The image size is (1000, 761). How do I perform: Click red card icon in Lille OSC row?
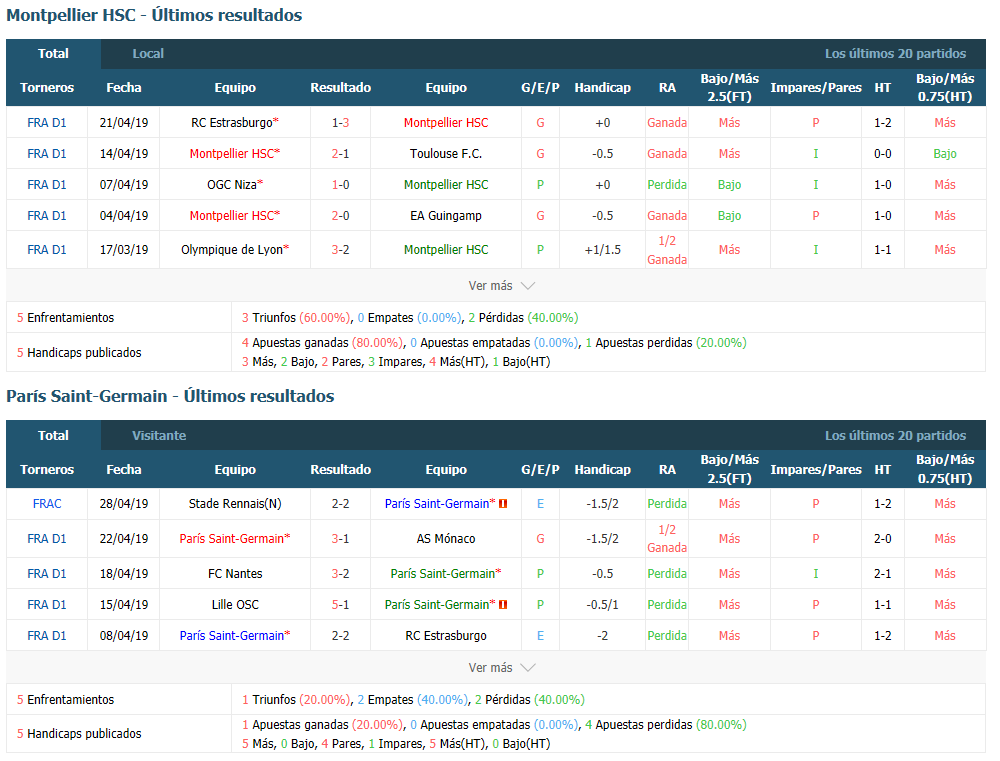[x=503, y=605]
